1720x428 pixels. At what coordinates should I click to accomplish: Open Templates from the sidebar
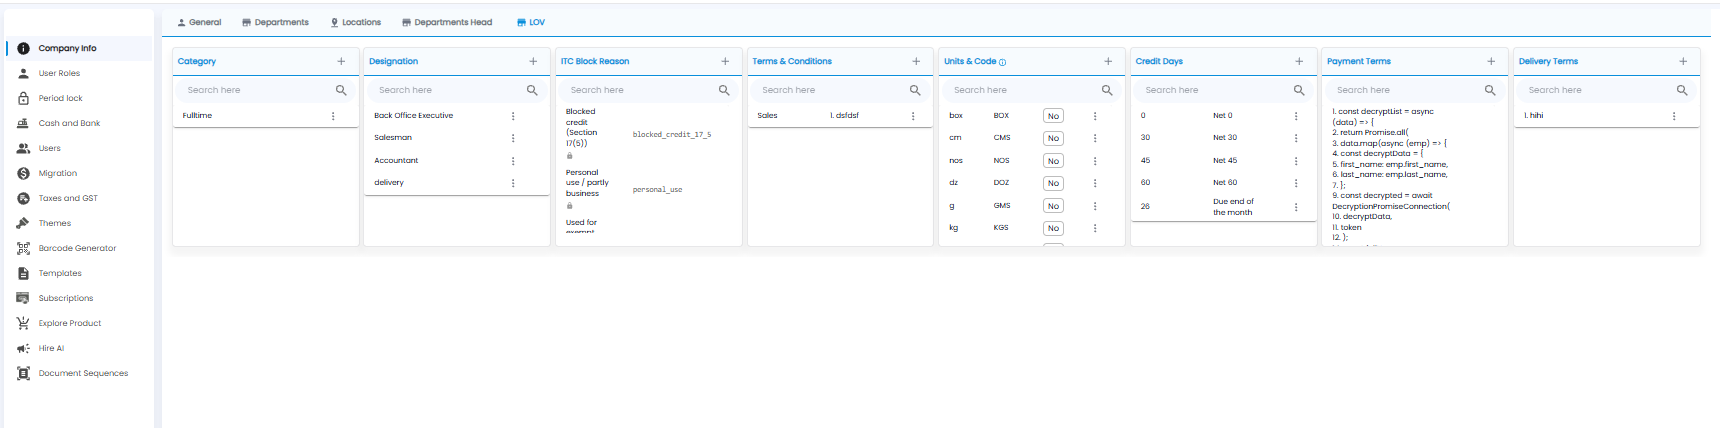pos(60,273)
